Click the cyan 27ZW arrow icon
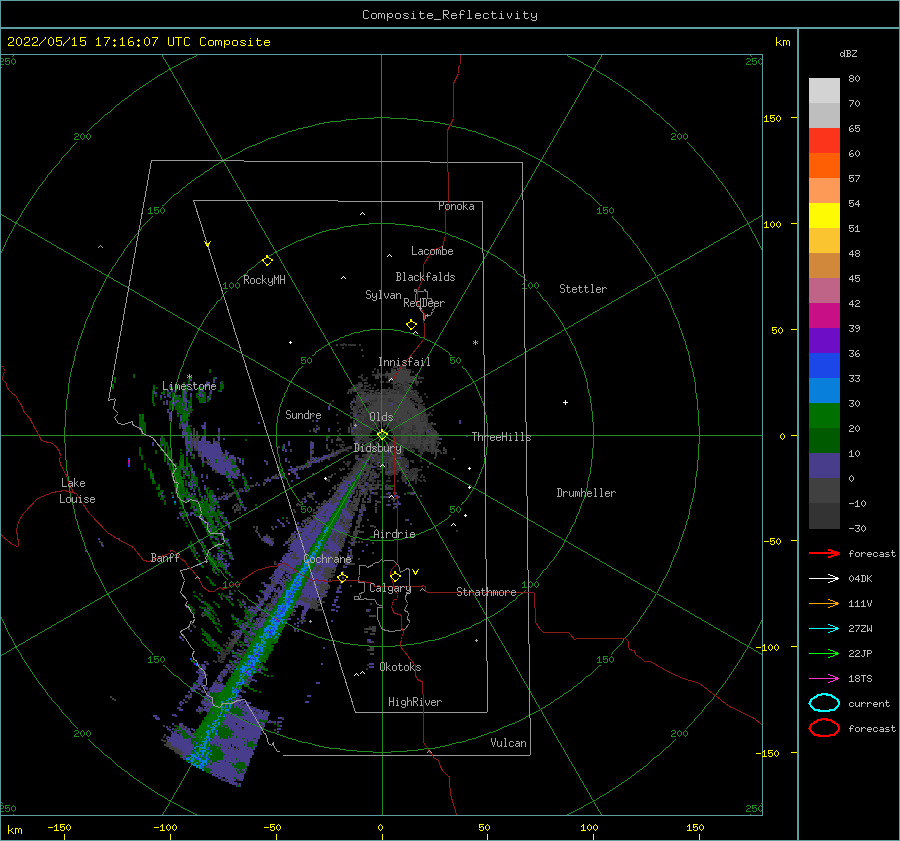 [x=824, y=629]
